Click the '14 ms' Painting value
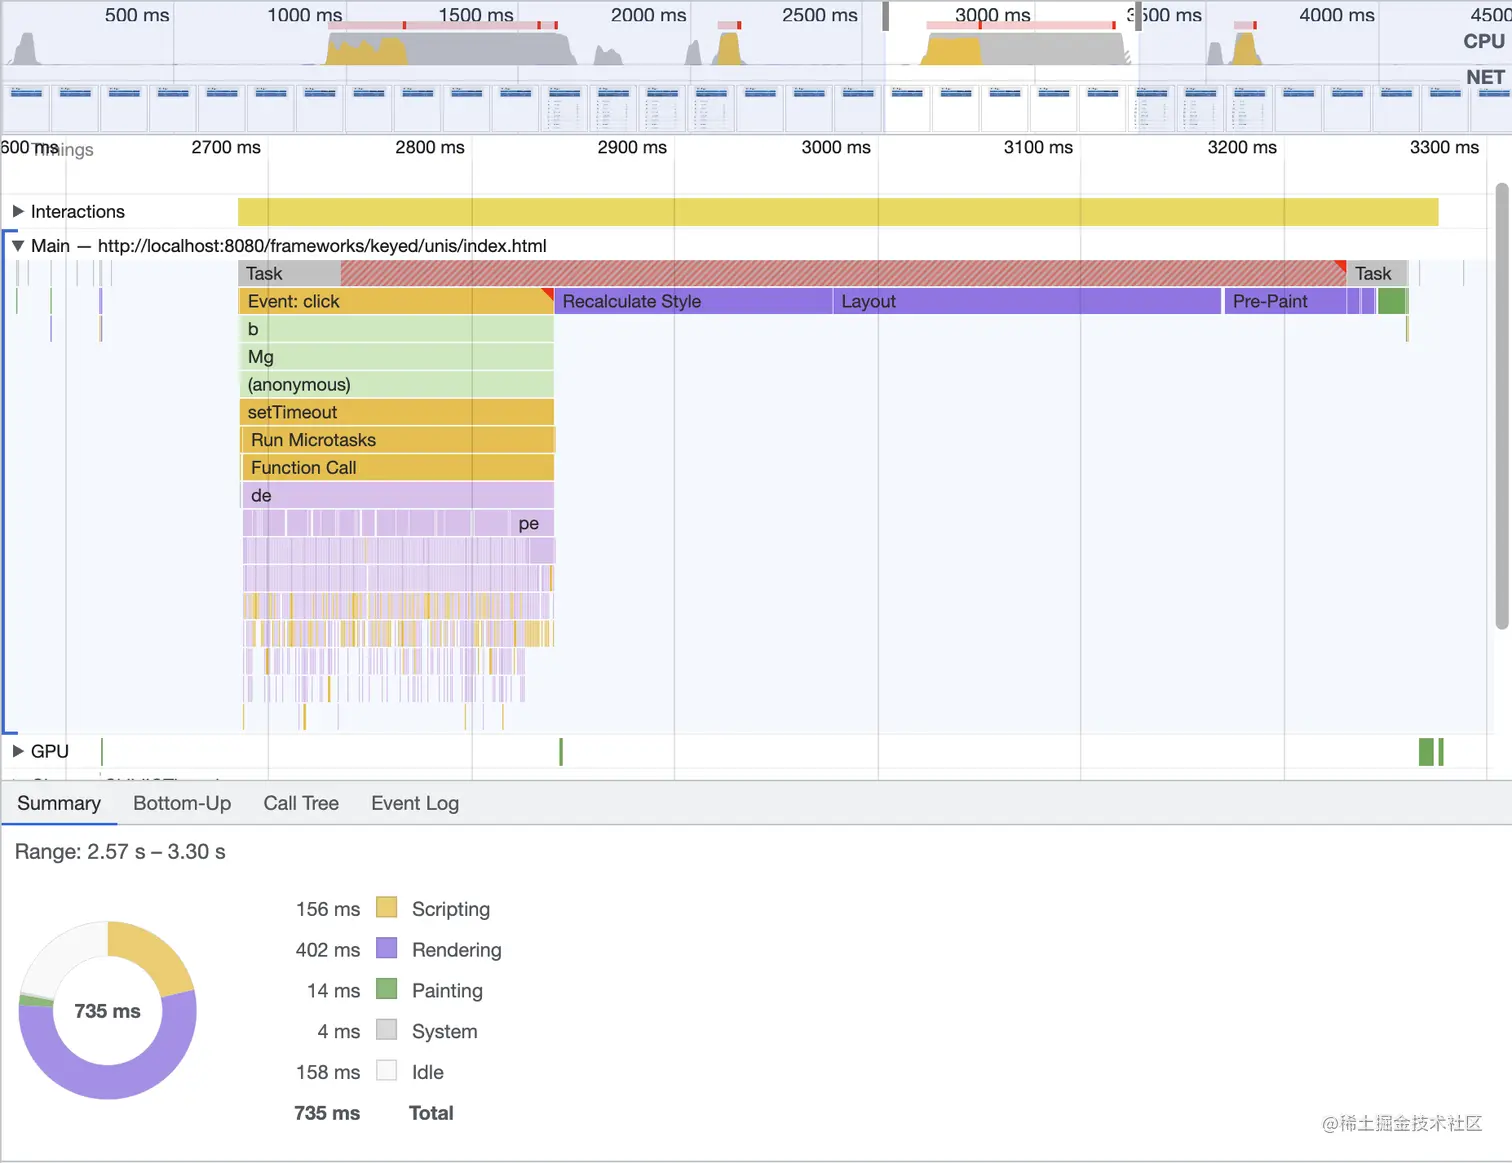 click(x=333, y=991)
